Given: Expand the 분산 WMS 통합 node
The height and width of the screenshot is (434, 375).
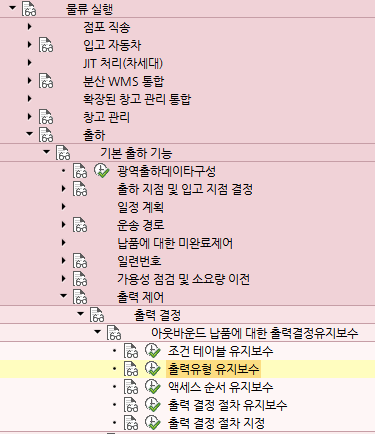Looking at the screenshot, I should click(x=30, y=80).
